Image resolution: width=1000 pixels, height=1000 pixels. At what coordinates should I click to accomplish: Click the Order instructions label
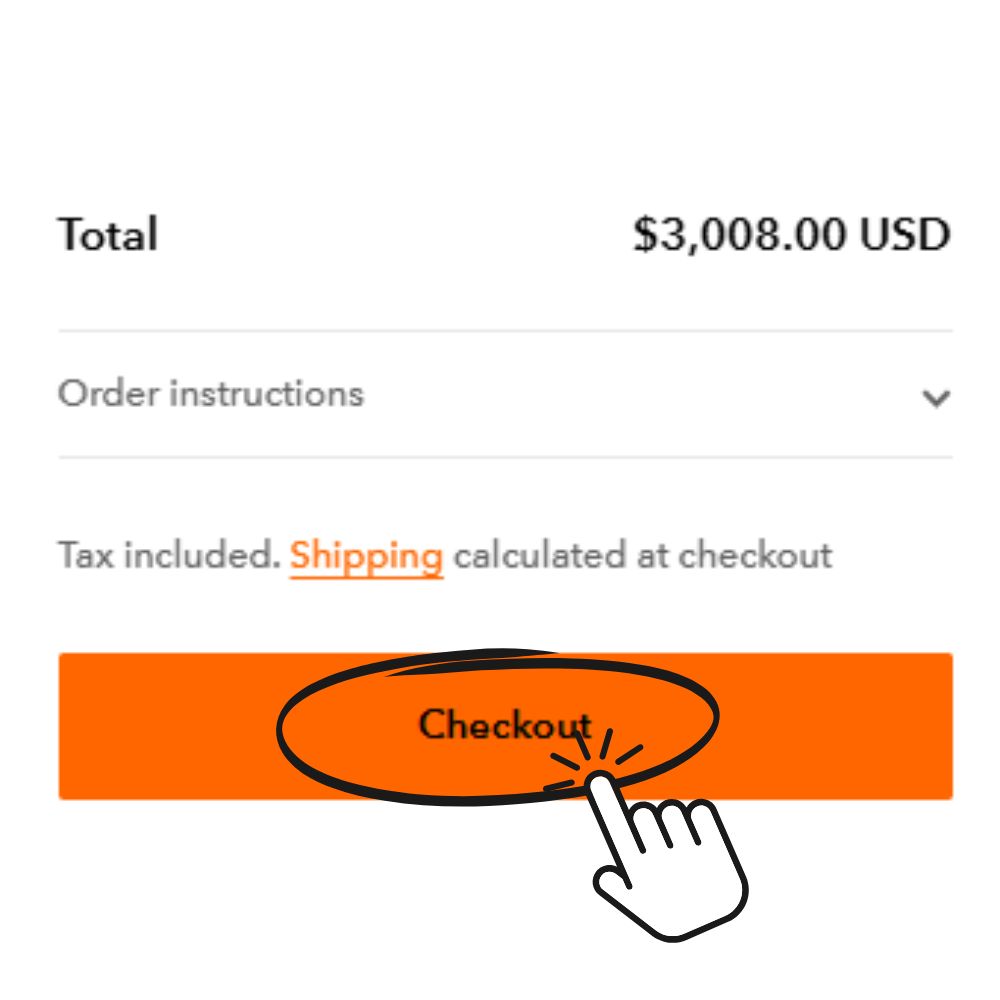(210, 394)
